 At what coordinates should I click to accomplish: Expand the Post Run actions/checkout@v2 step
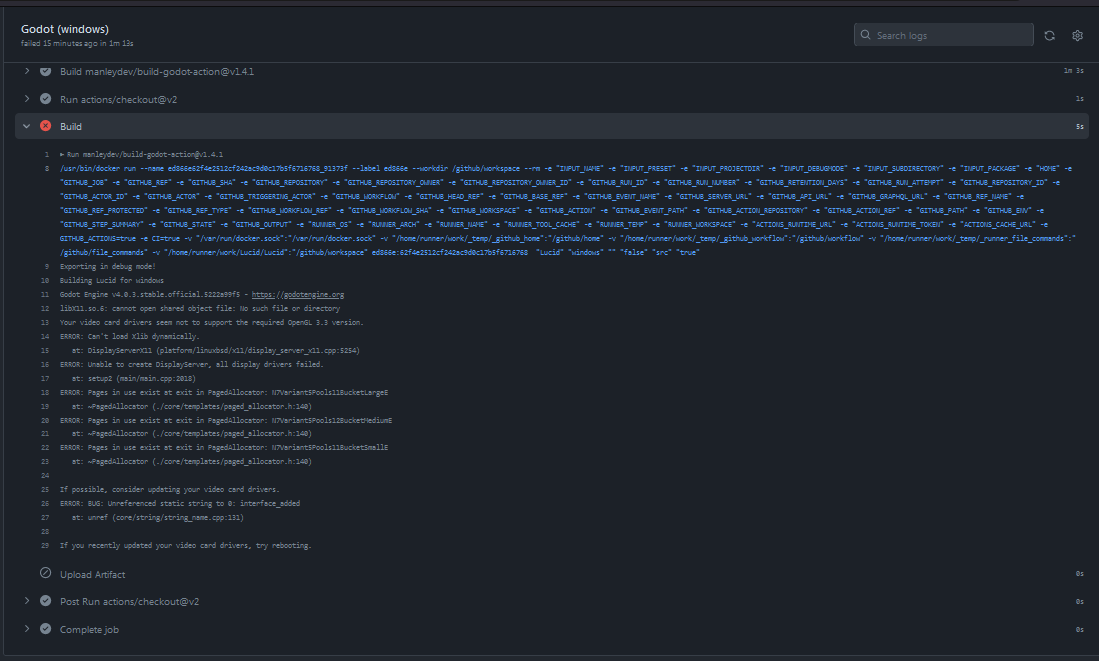26,601
